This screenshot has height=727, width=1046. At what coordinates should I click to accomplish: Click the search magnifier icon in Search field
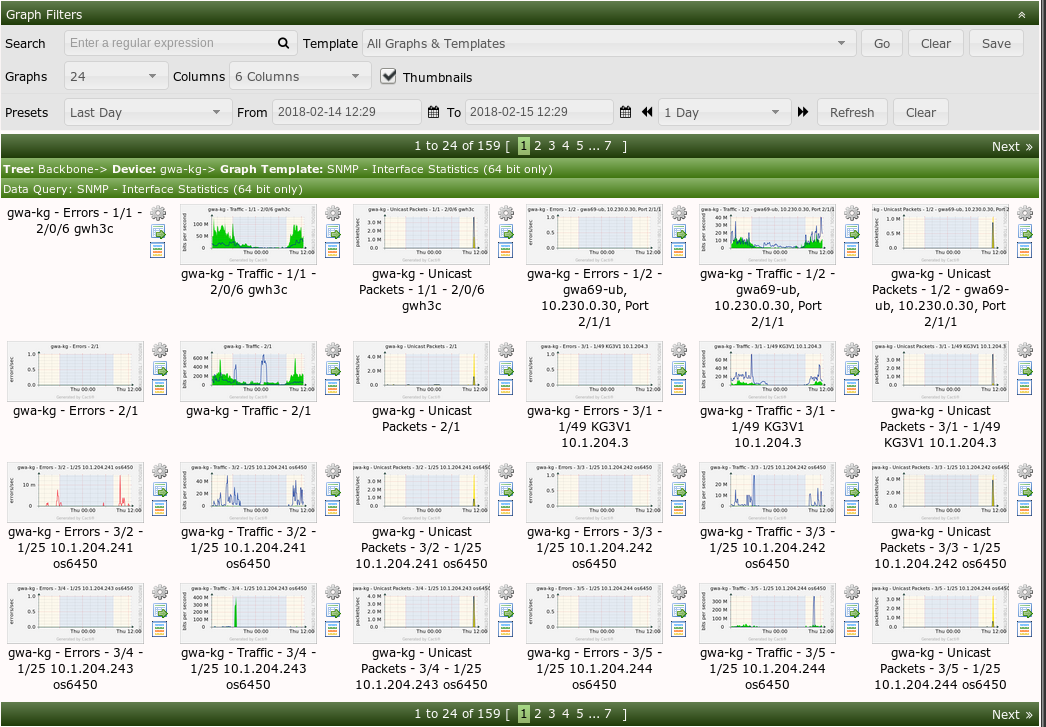[x=283, y=43]
